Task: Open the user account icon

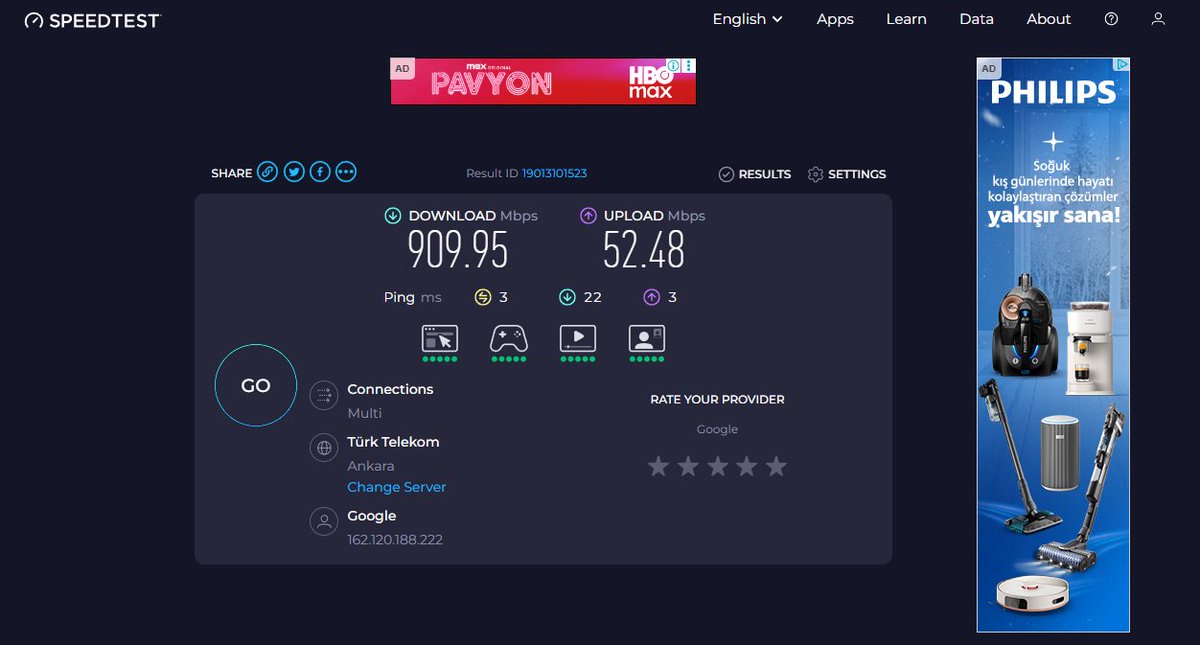Action: click(x=1158, y=19)
